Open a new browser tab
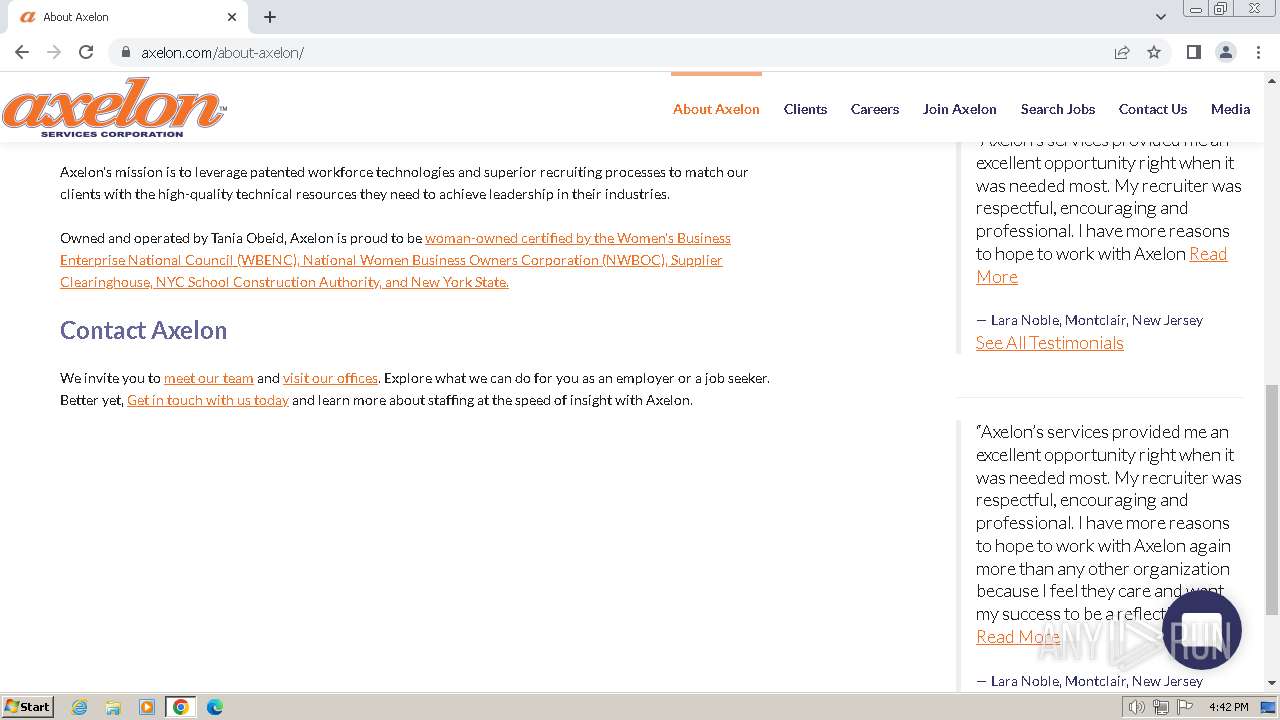 pos(270,17)
